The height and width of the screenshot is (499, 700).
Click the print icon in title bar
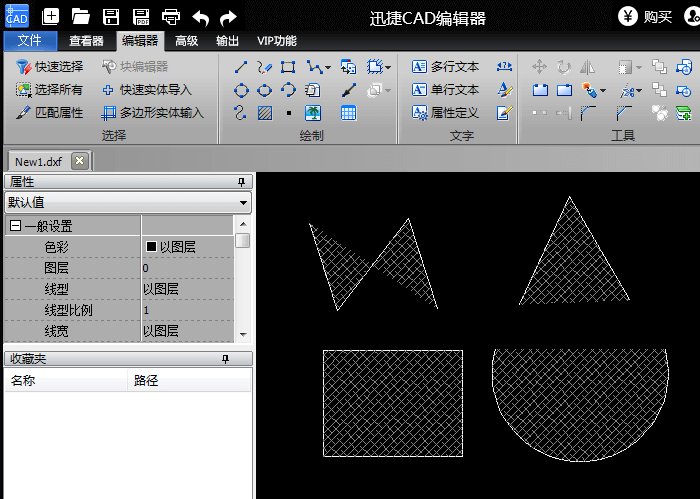(171, 16)
